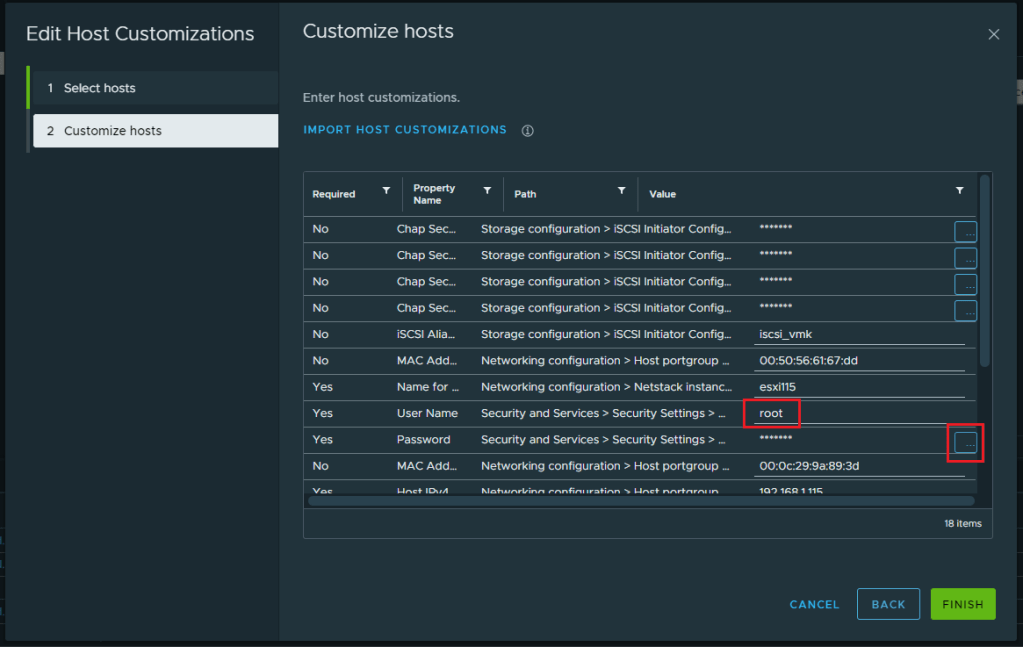
Task: Click the table's vertical scrollbar
Action: 984,270
